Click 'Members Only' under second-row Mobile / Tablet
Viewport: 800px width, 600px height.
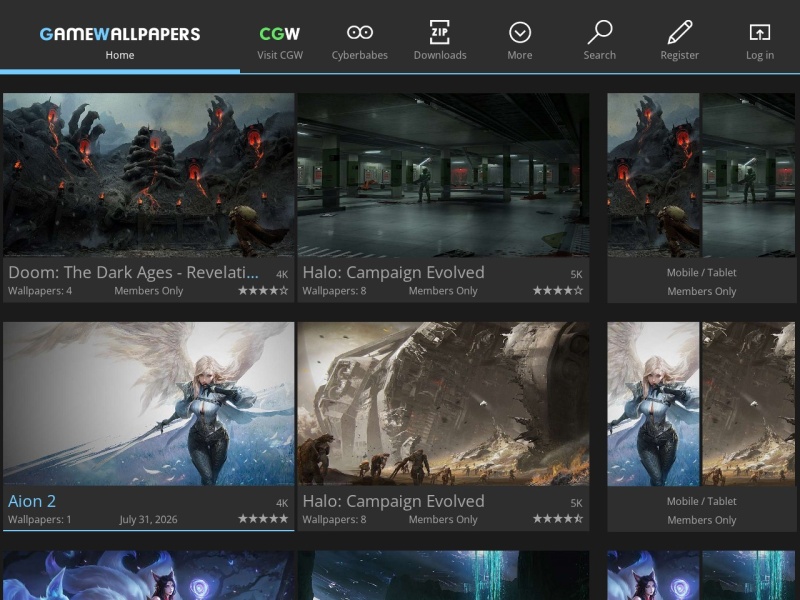pyautogui.click(x=702, y=520)
